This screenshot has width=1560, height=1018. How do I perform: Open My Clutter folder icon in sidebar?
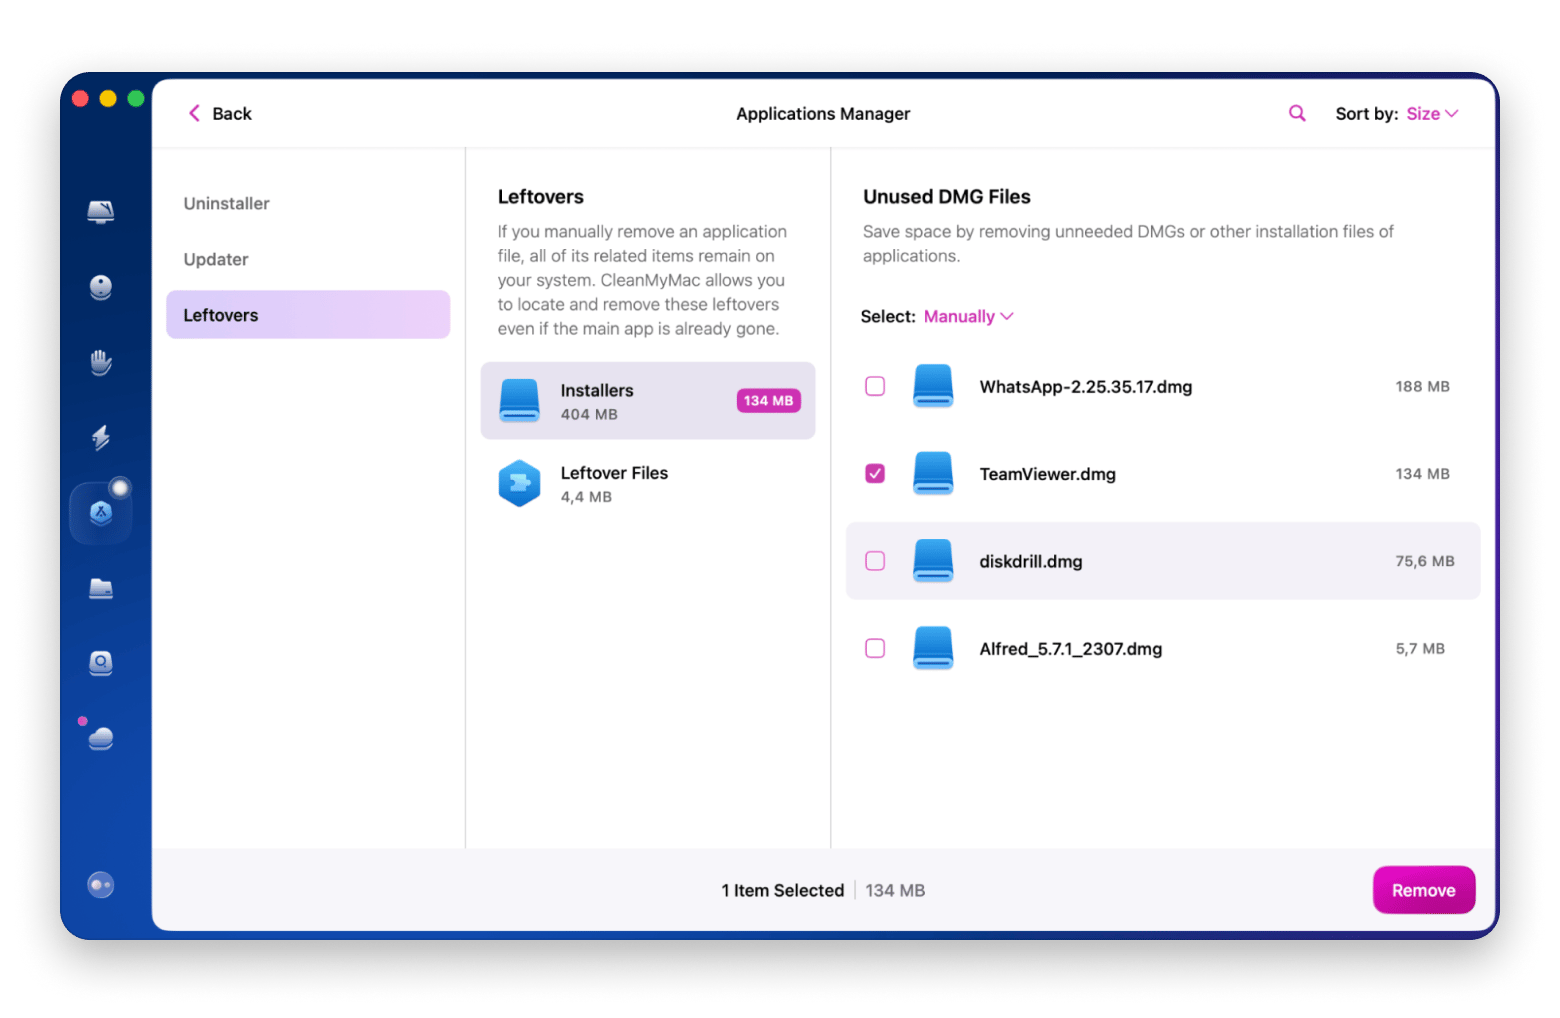(x=100, y=588)
